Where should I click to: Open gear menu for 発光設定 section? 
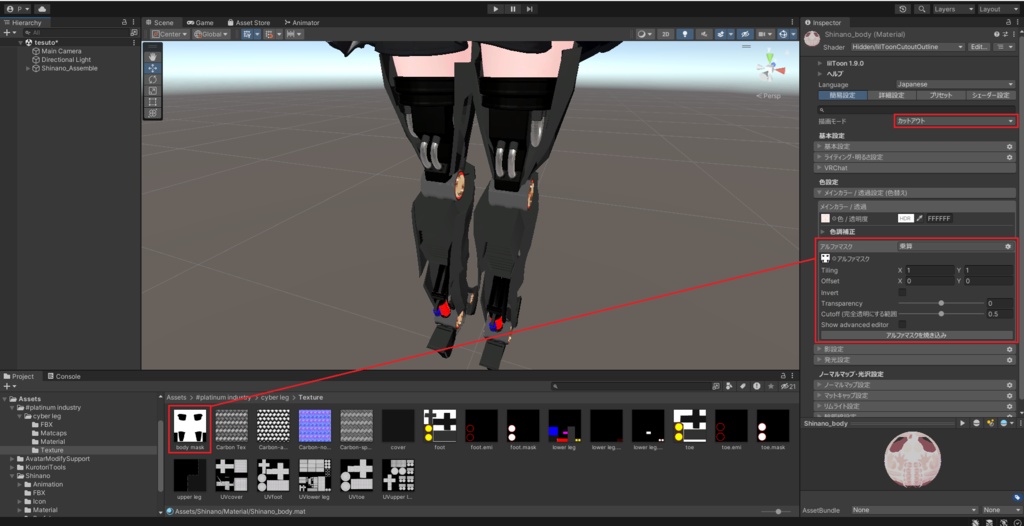[1010, 360]
